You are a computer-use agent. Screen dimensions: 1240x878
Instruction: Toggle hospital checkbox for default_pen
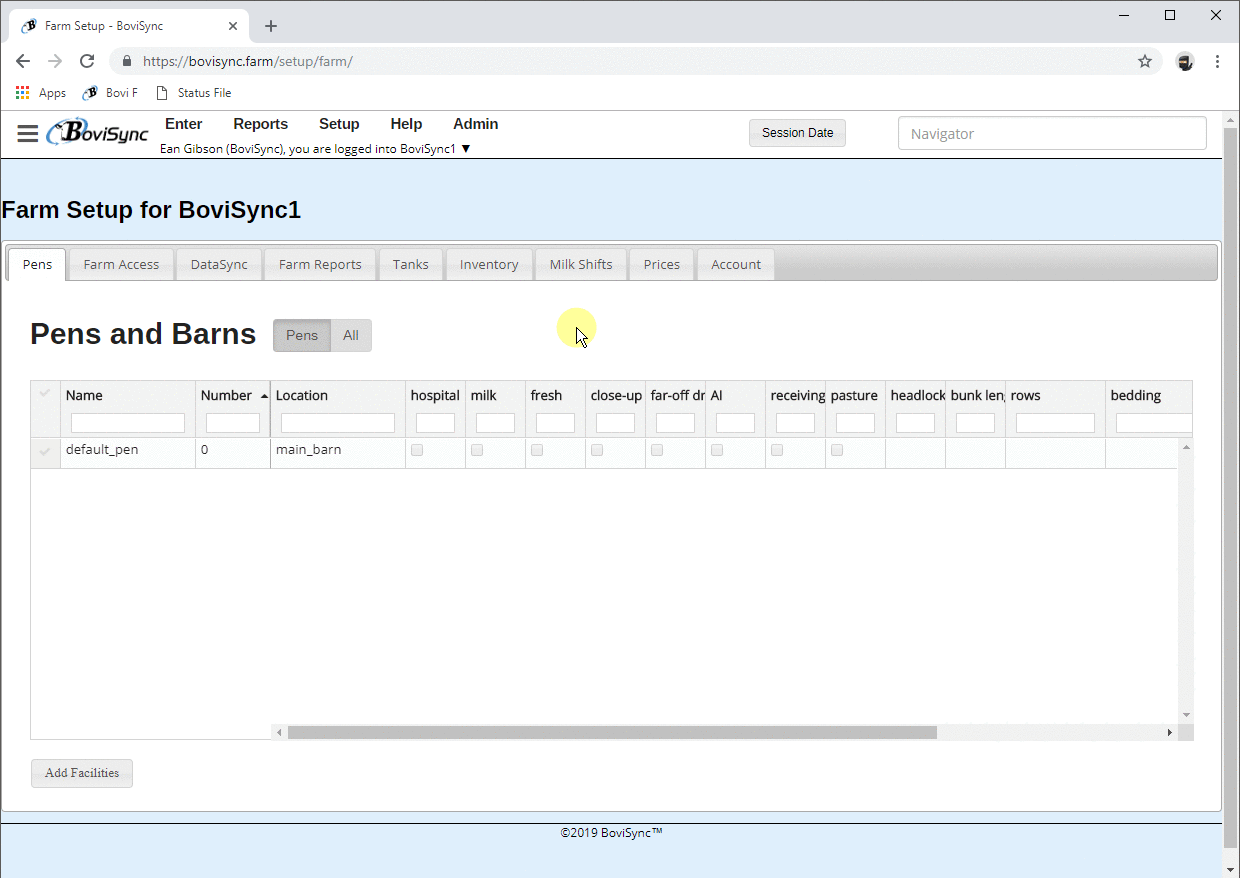pyautogui.click(x=417, y=450)
